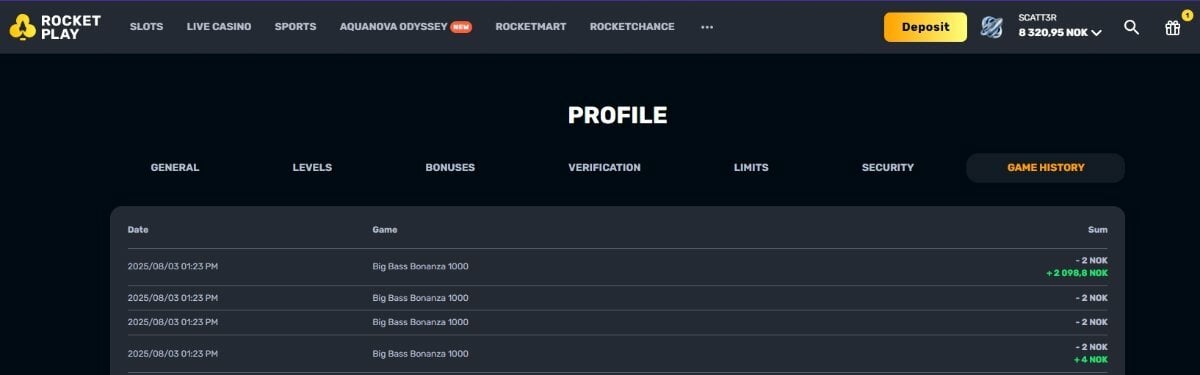Switch to the Security tab

tap(888, 168)
